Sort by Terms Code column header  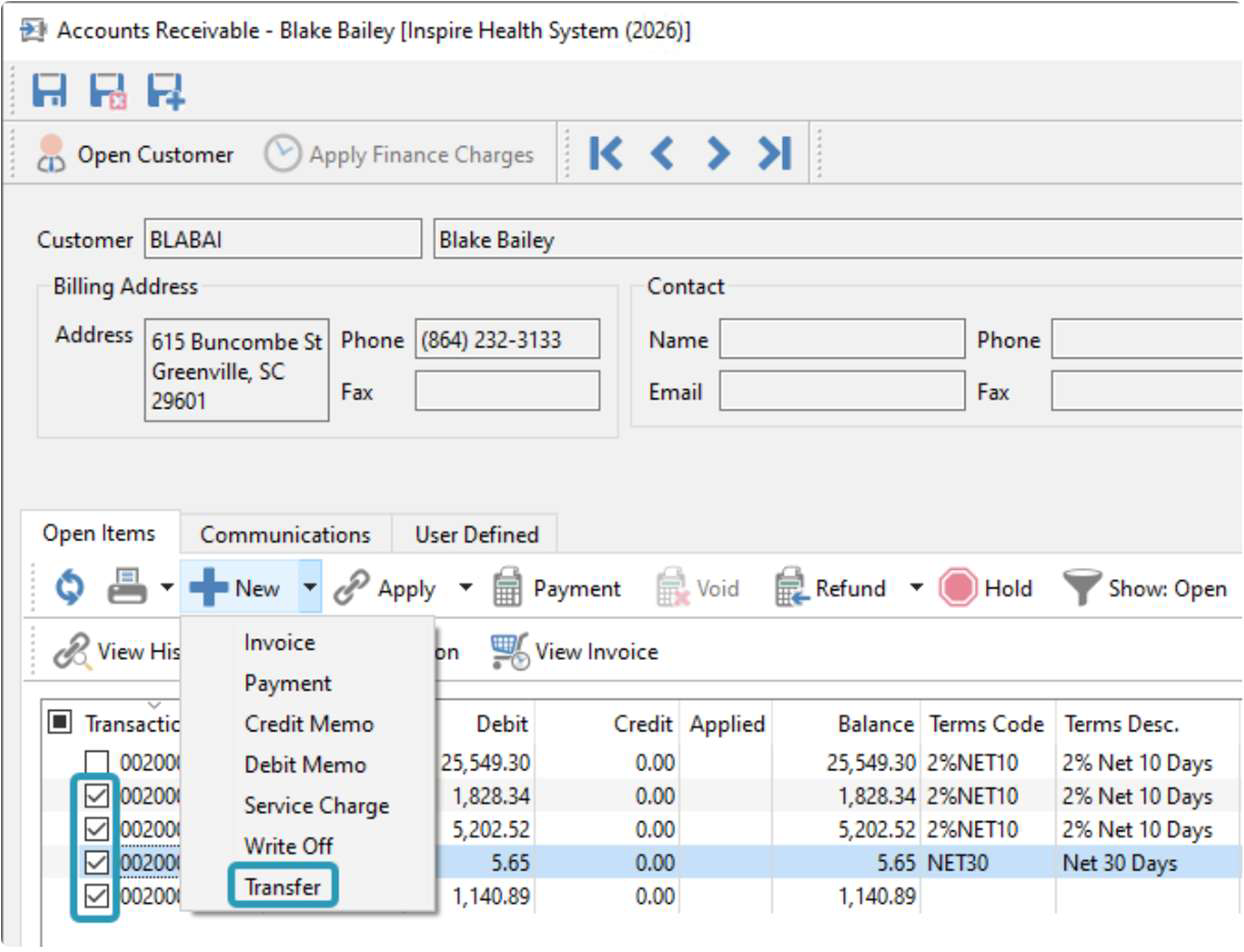tap(988, 724)
